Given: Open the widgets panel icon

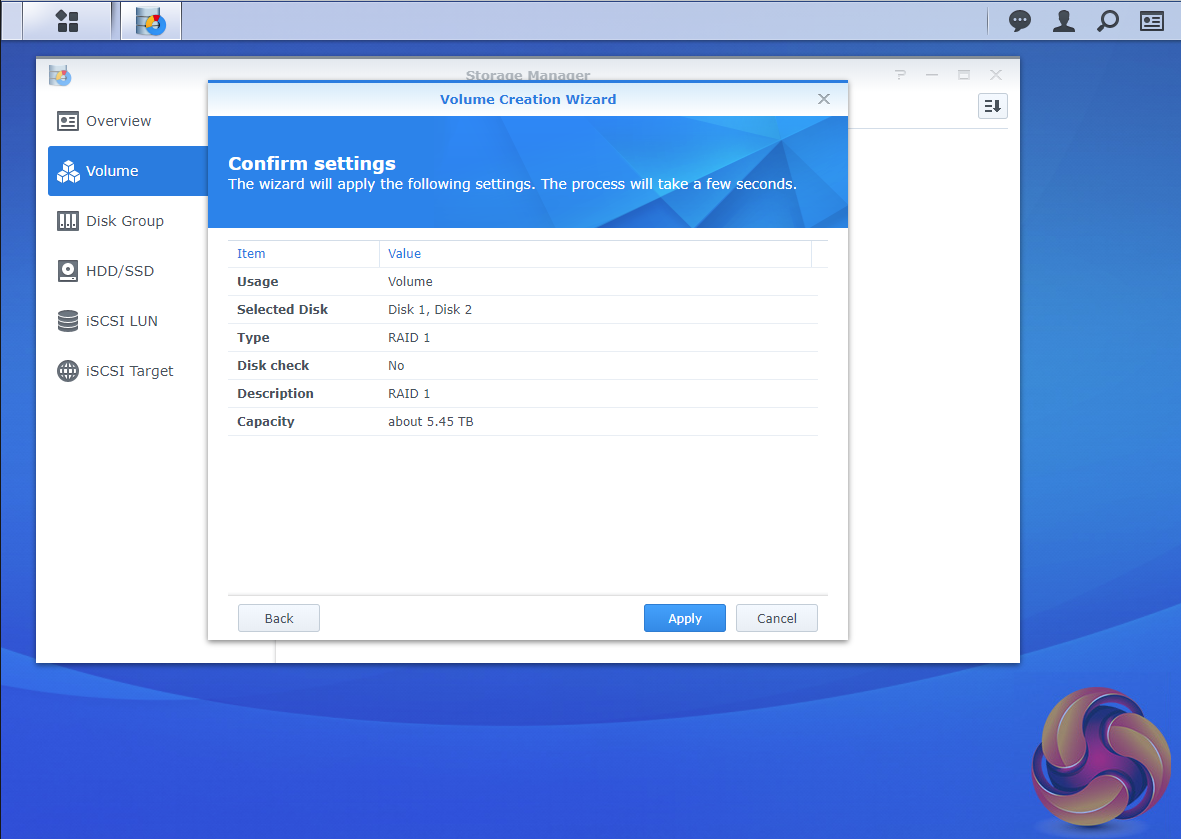Looking at the screenshot, I should pos(1152,21).
